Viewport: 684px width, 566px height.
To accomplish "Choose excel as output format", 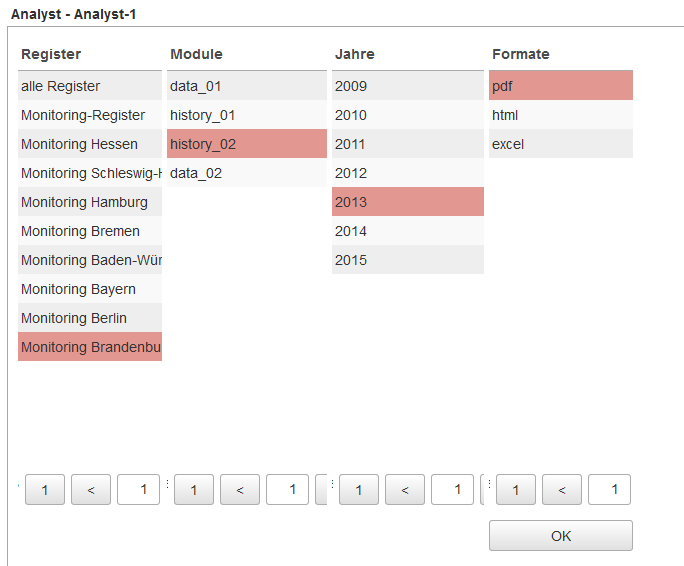I will (560, 144).
